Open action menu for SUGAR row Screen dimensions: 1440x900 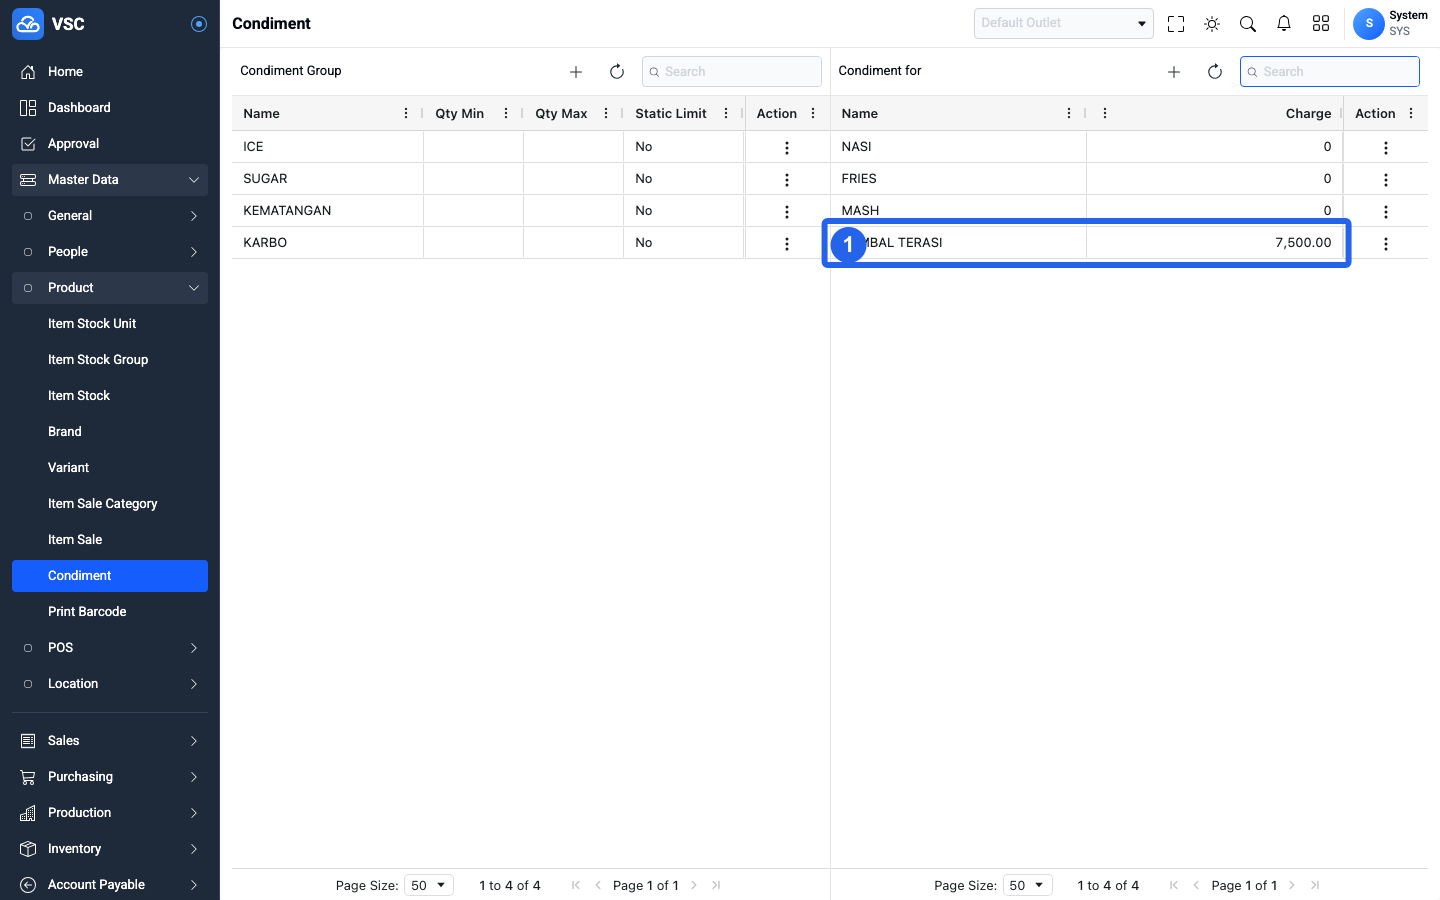click(787, 180)
